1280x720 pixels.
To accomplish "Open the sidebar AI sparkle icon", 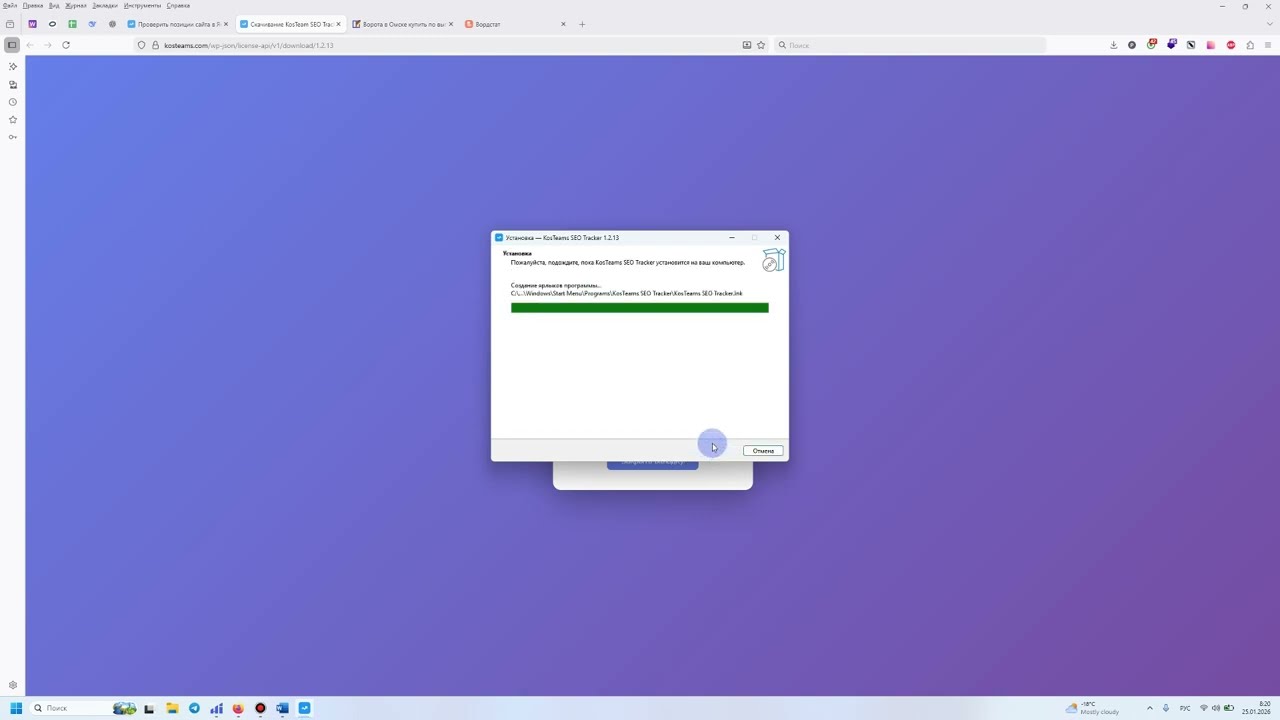I will (13, 66).
